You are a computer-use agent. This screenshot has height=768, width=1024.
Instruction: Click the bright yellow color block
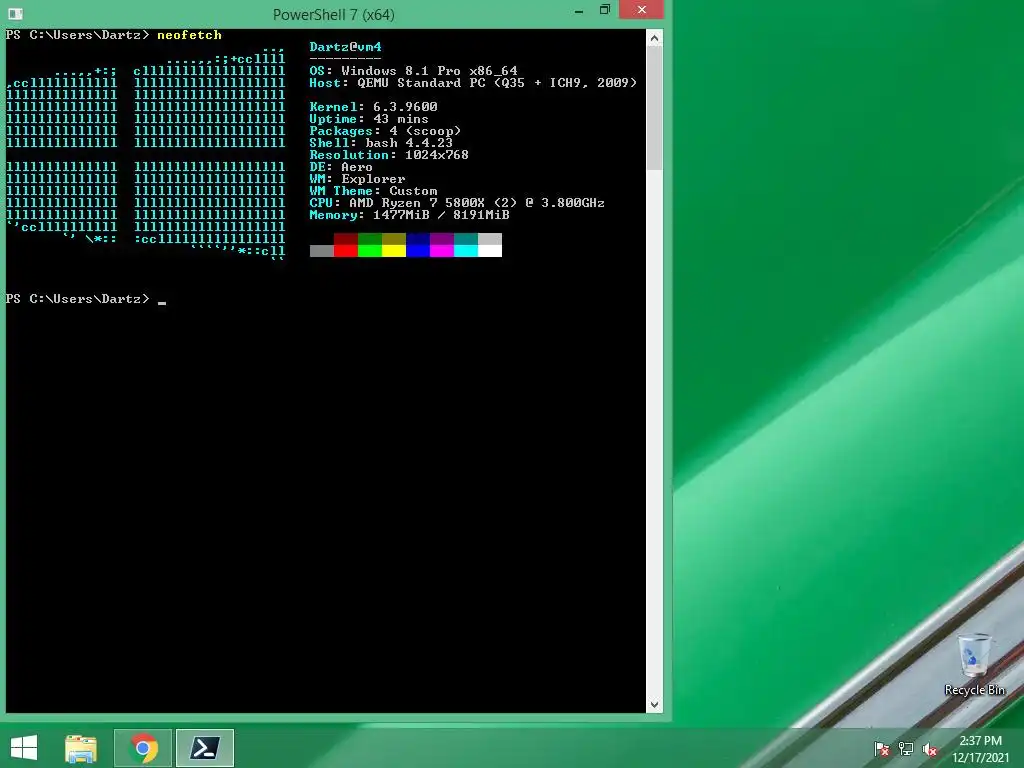[394, 251]
